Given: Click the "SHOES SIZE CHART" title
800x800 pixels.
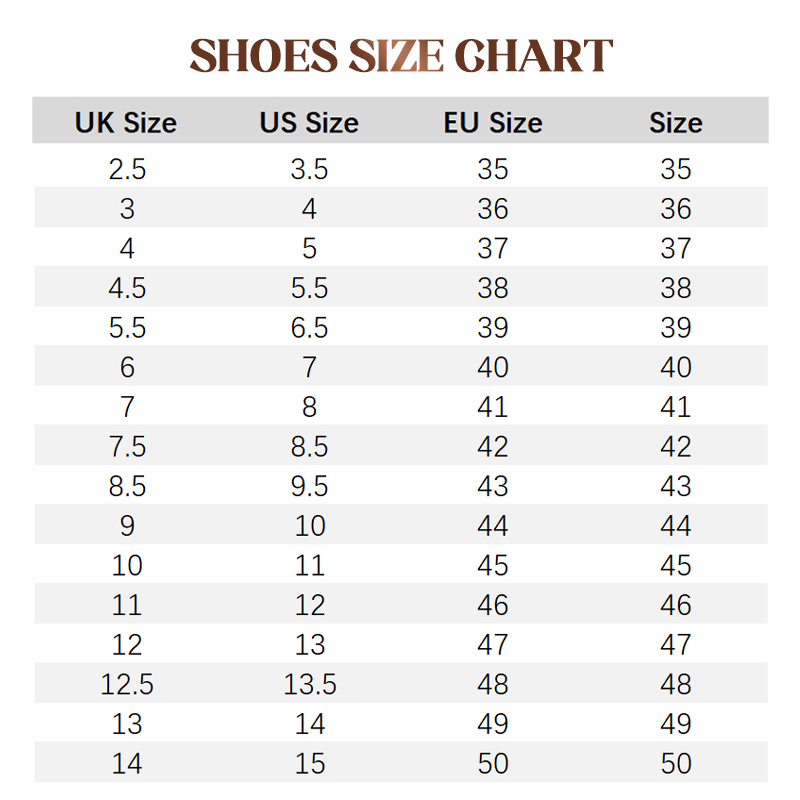Looking at the screenshot, I should click(400, 56).
